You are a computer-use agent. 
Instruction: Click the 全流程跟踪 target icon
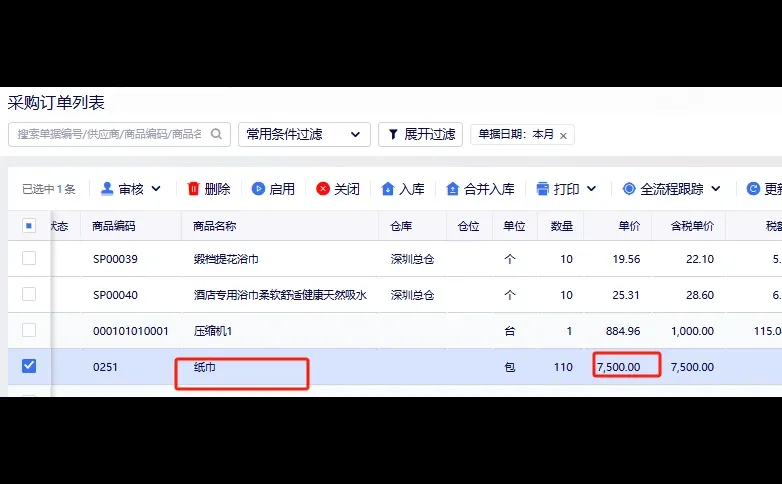point(629,189)
